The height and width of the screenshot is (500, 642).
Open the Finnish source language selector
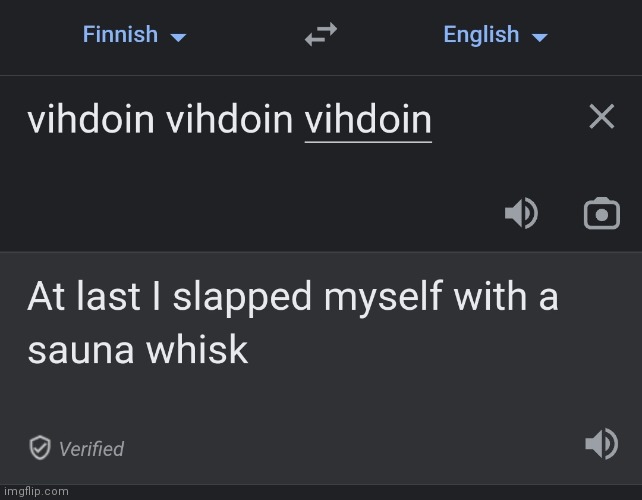tap(134, 34)
